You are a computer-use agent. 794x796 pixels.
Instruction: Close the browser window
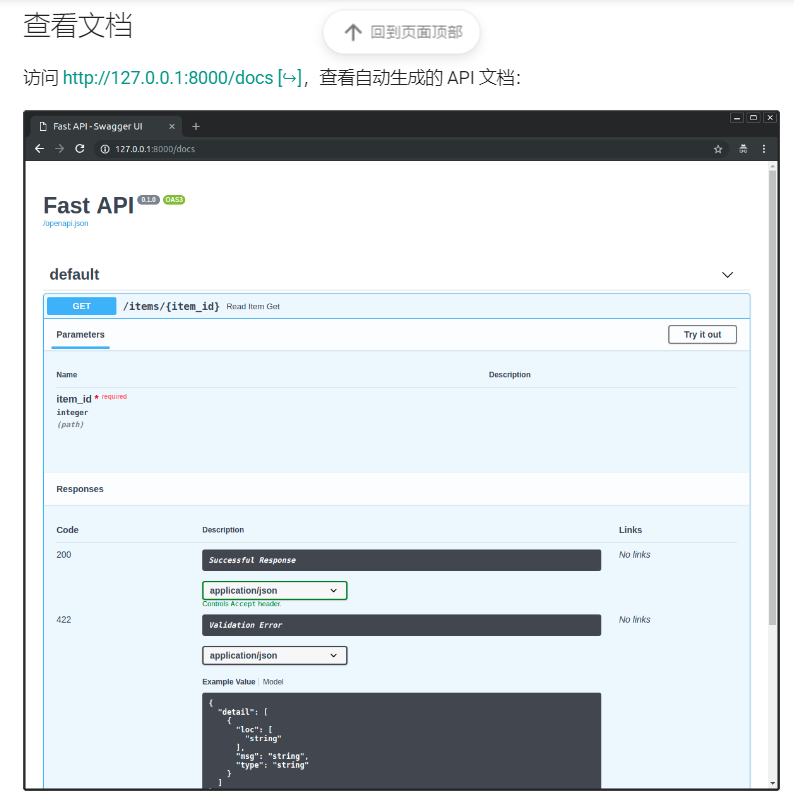pyautogui.click(x=770, y=118)
